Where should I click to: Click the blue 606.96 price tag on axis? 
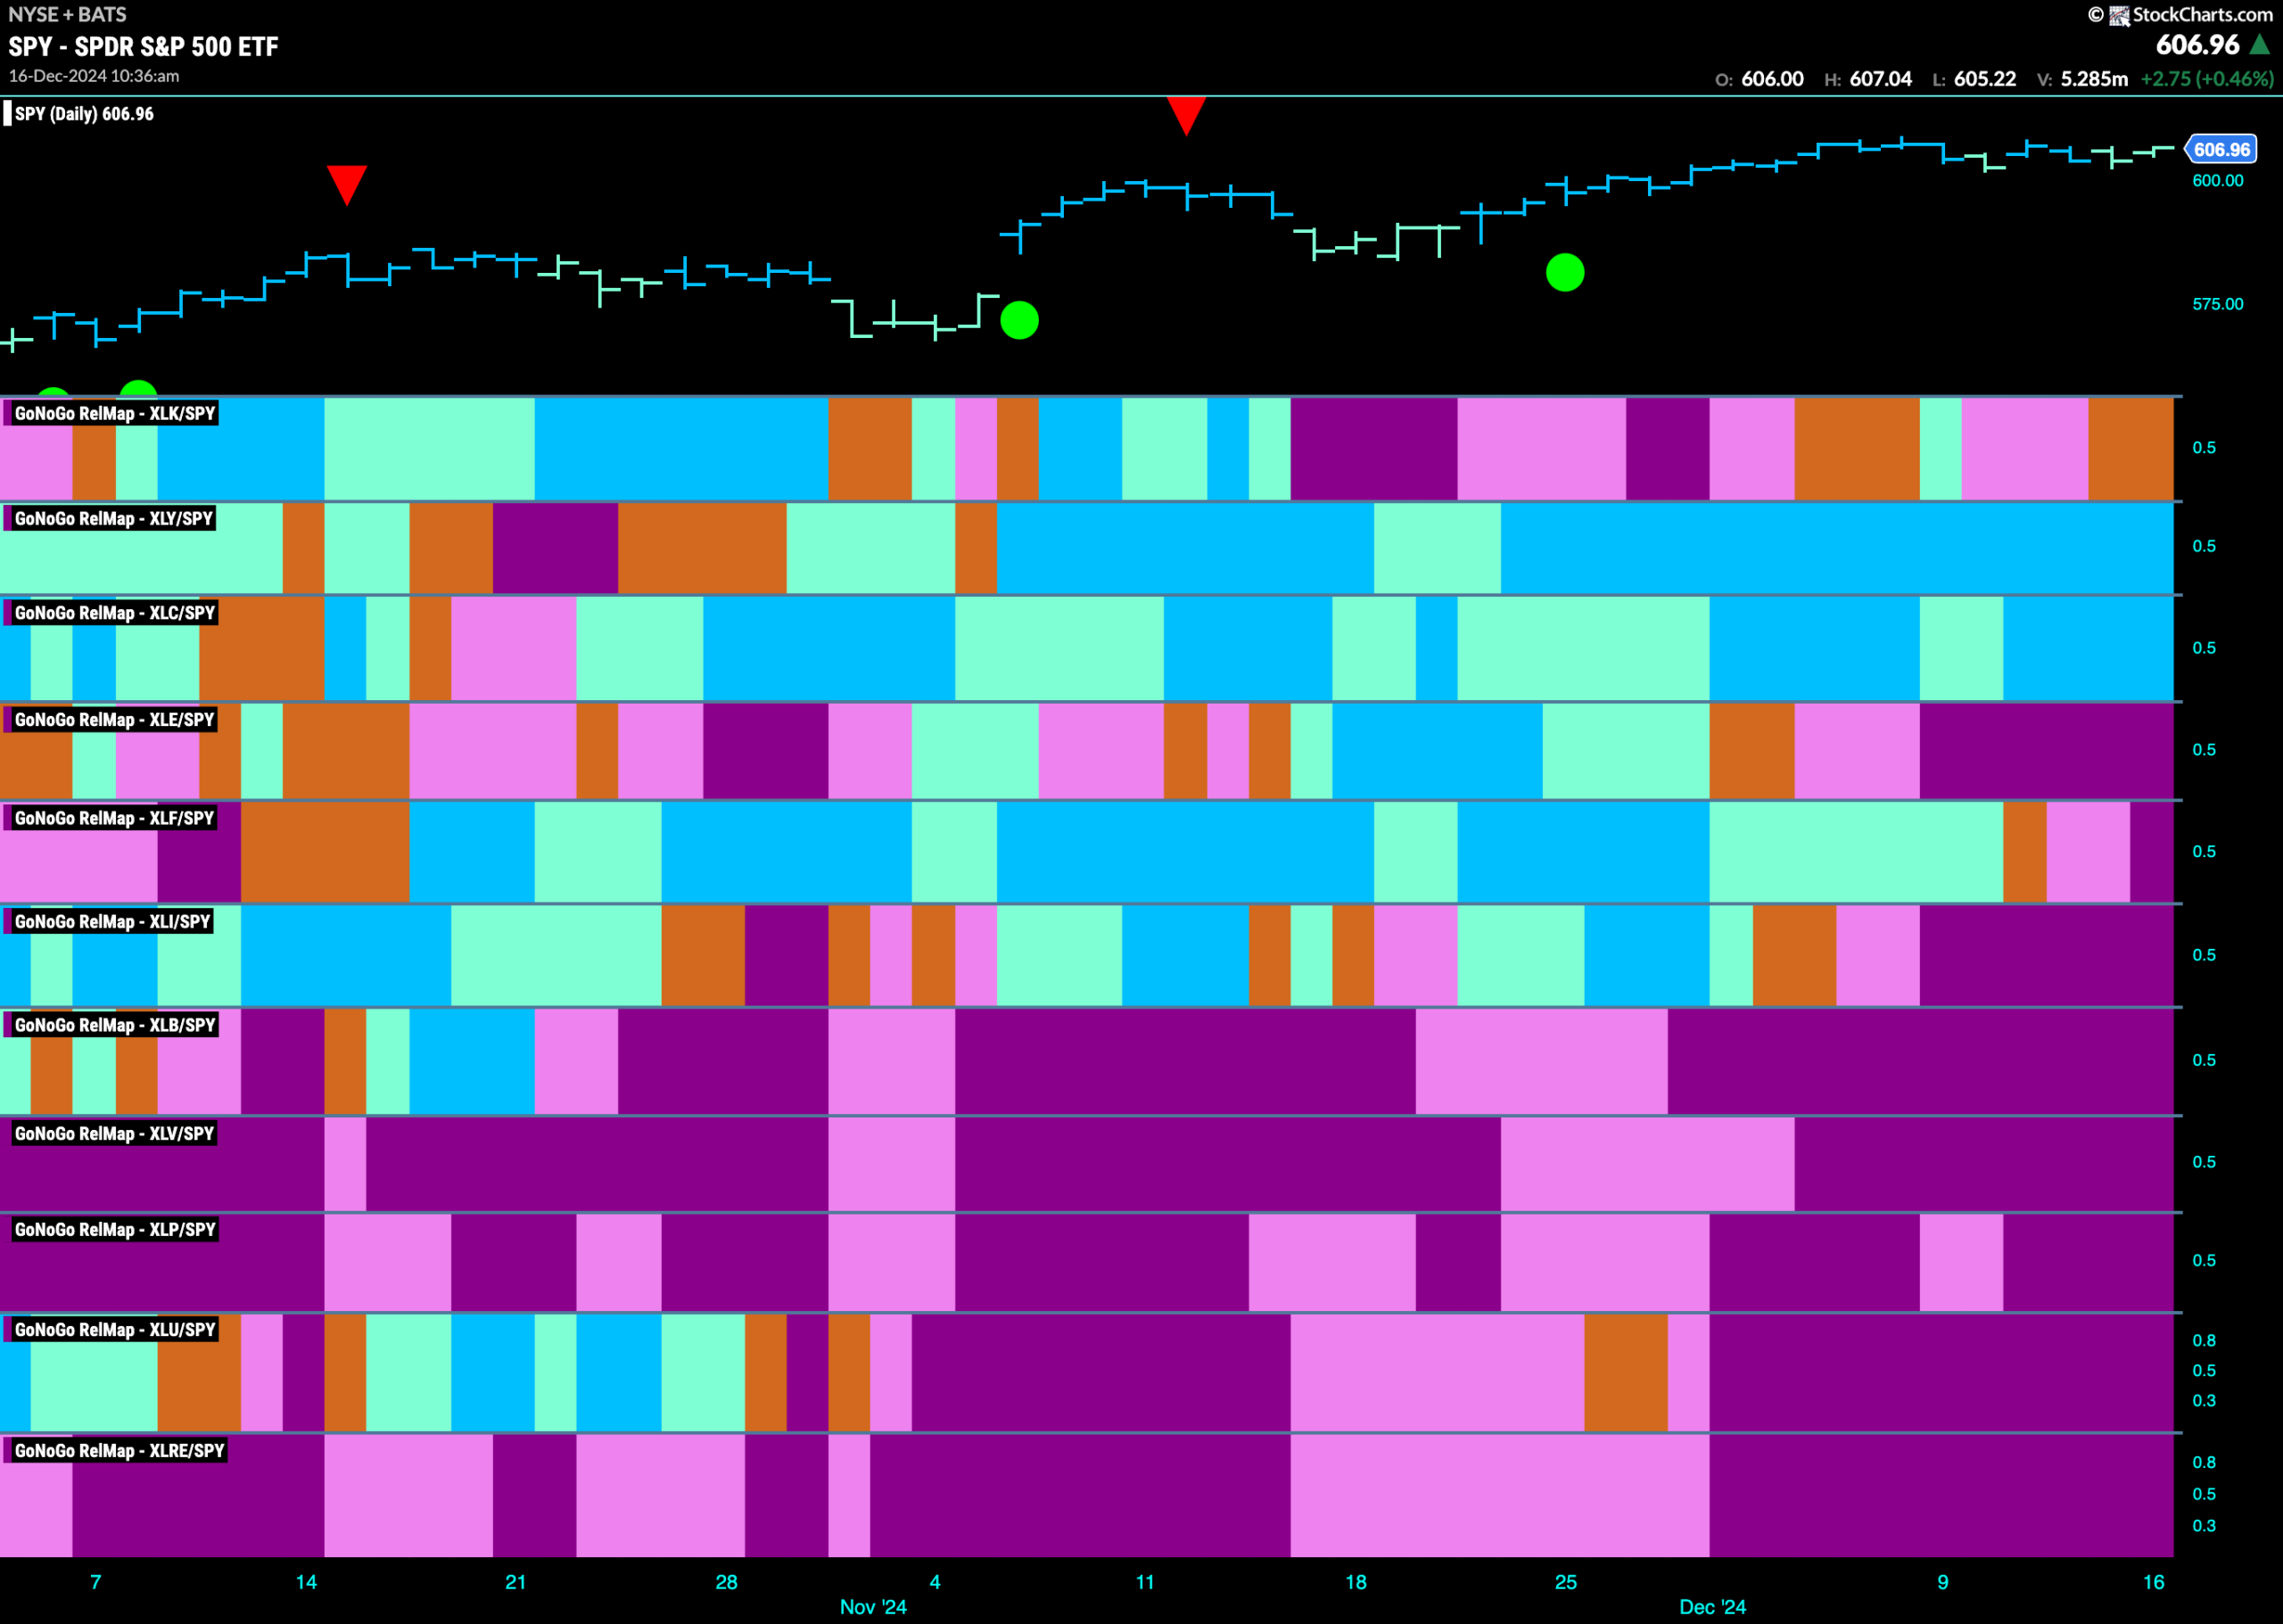[2220, 149]
